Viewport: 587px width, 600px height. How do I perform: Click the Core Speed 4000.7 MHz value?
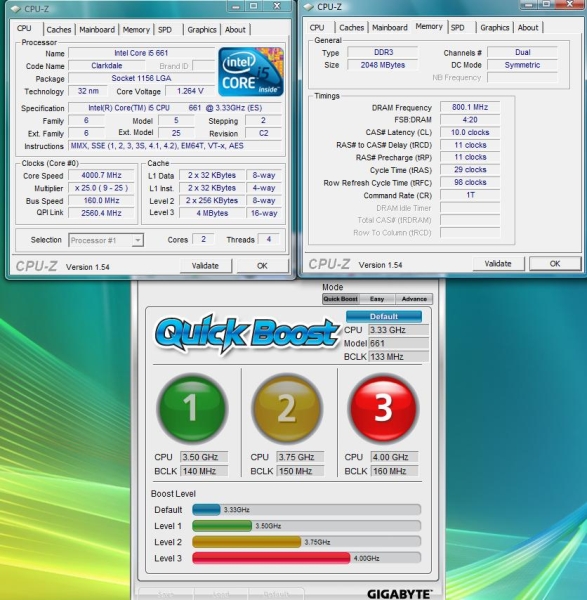pyautogui.click(x=101, y=175)
